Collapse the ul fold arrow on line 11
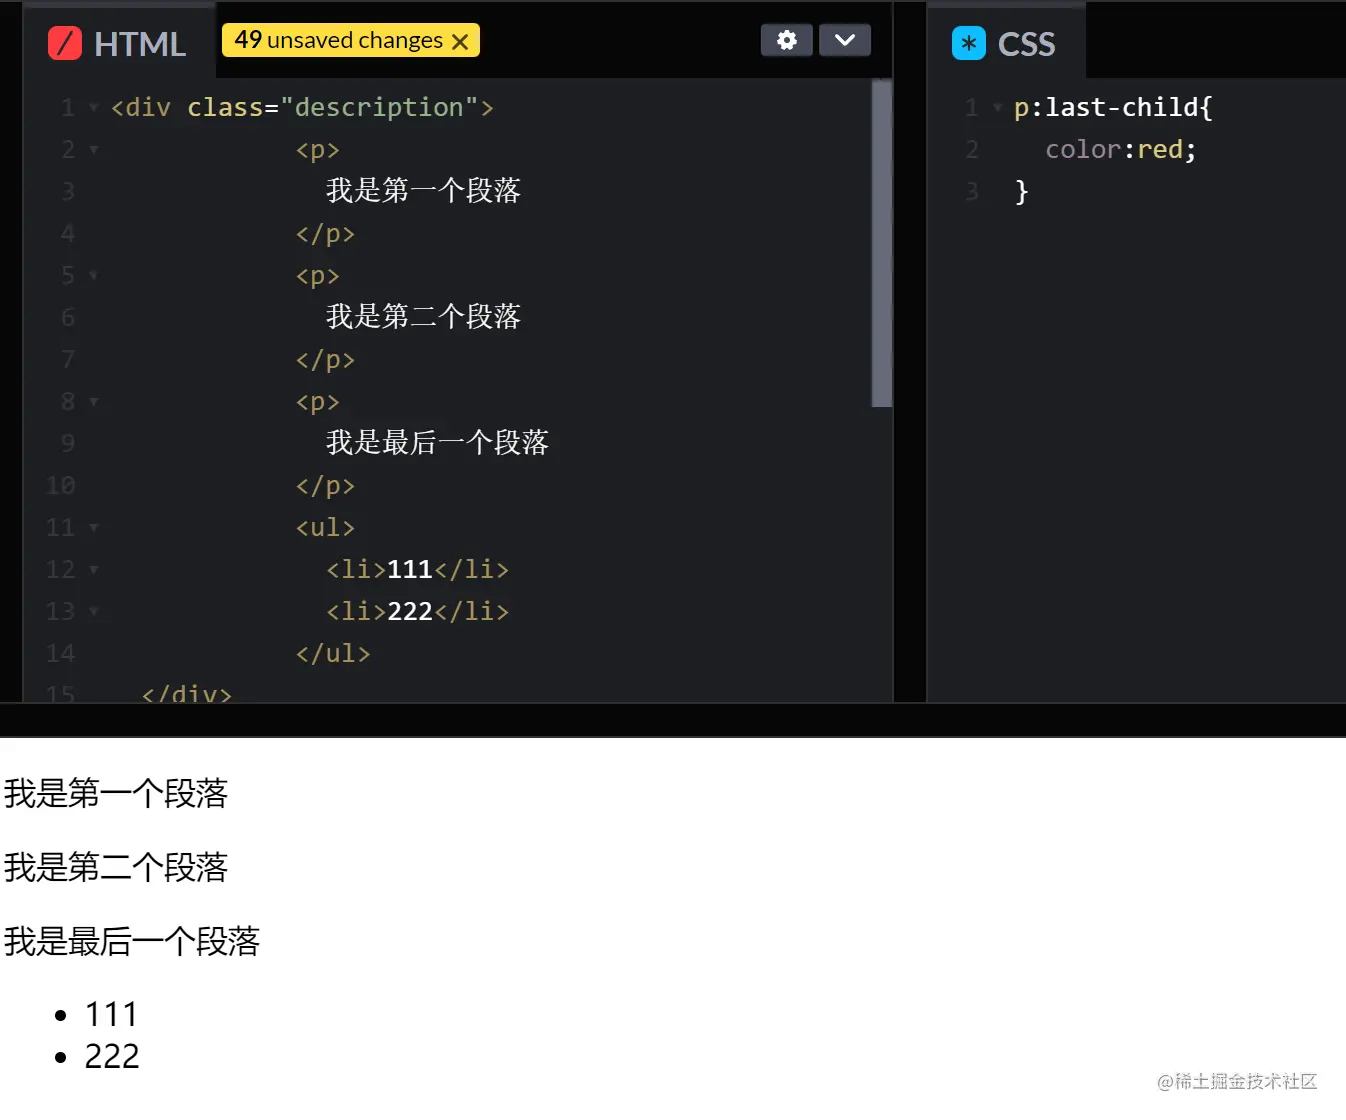Viewport: 1346px width, 1120px height. point(94,527)
